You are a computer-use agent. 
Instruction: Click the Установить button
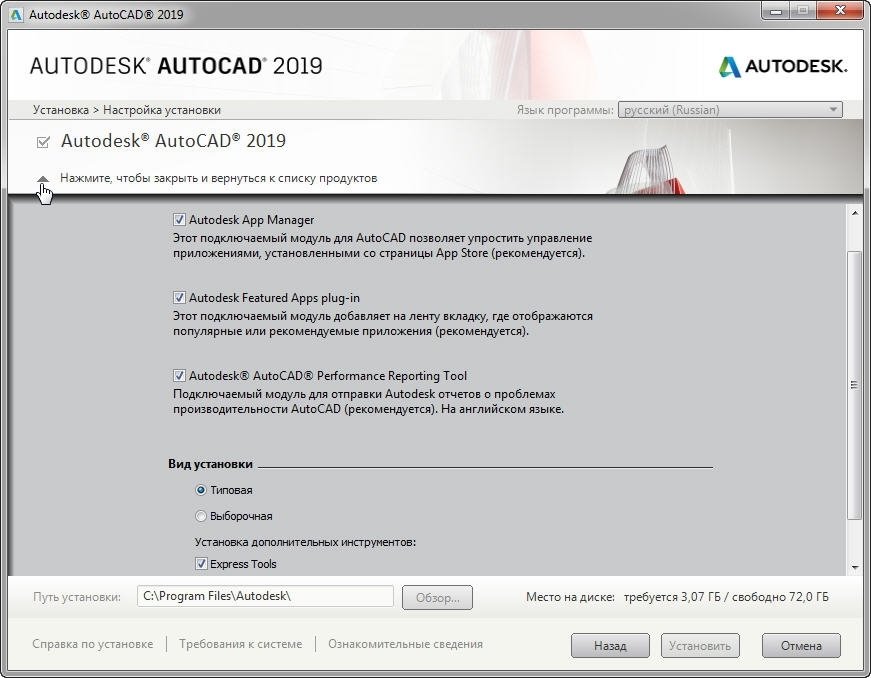tap(700, 646)
